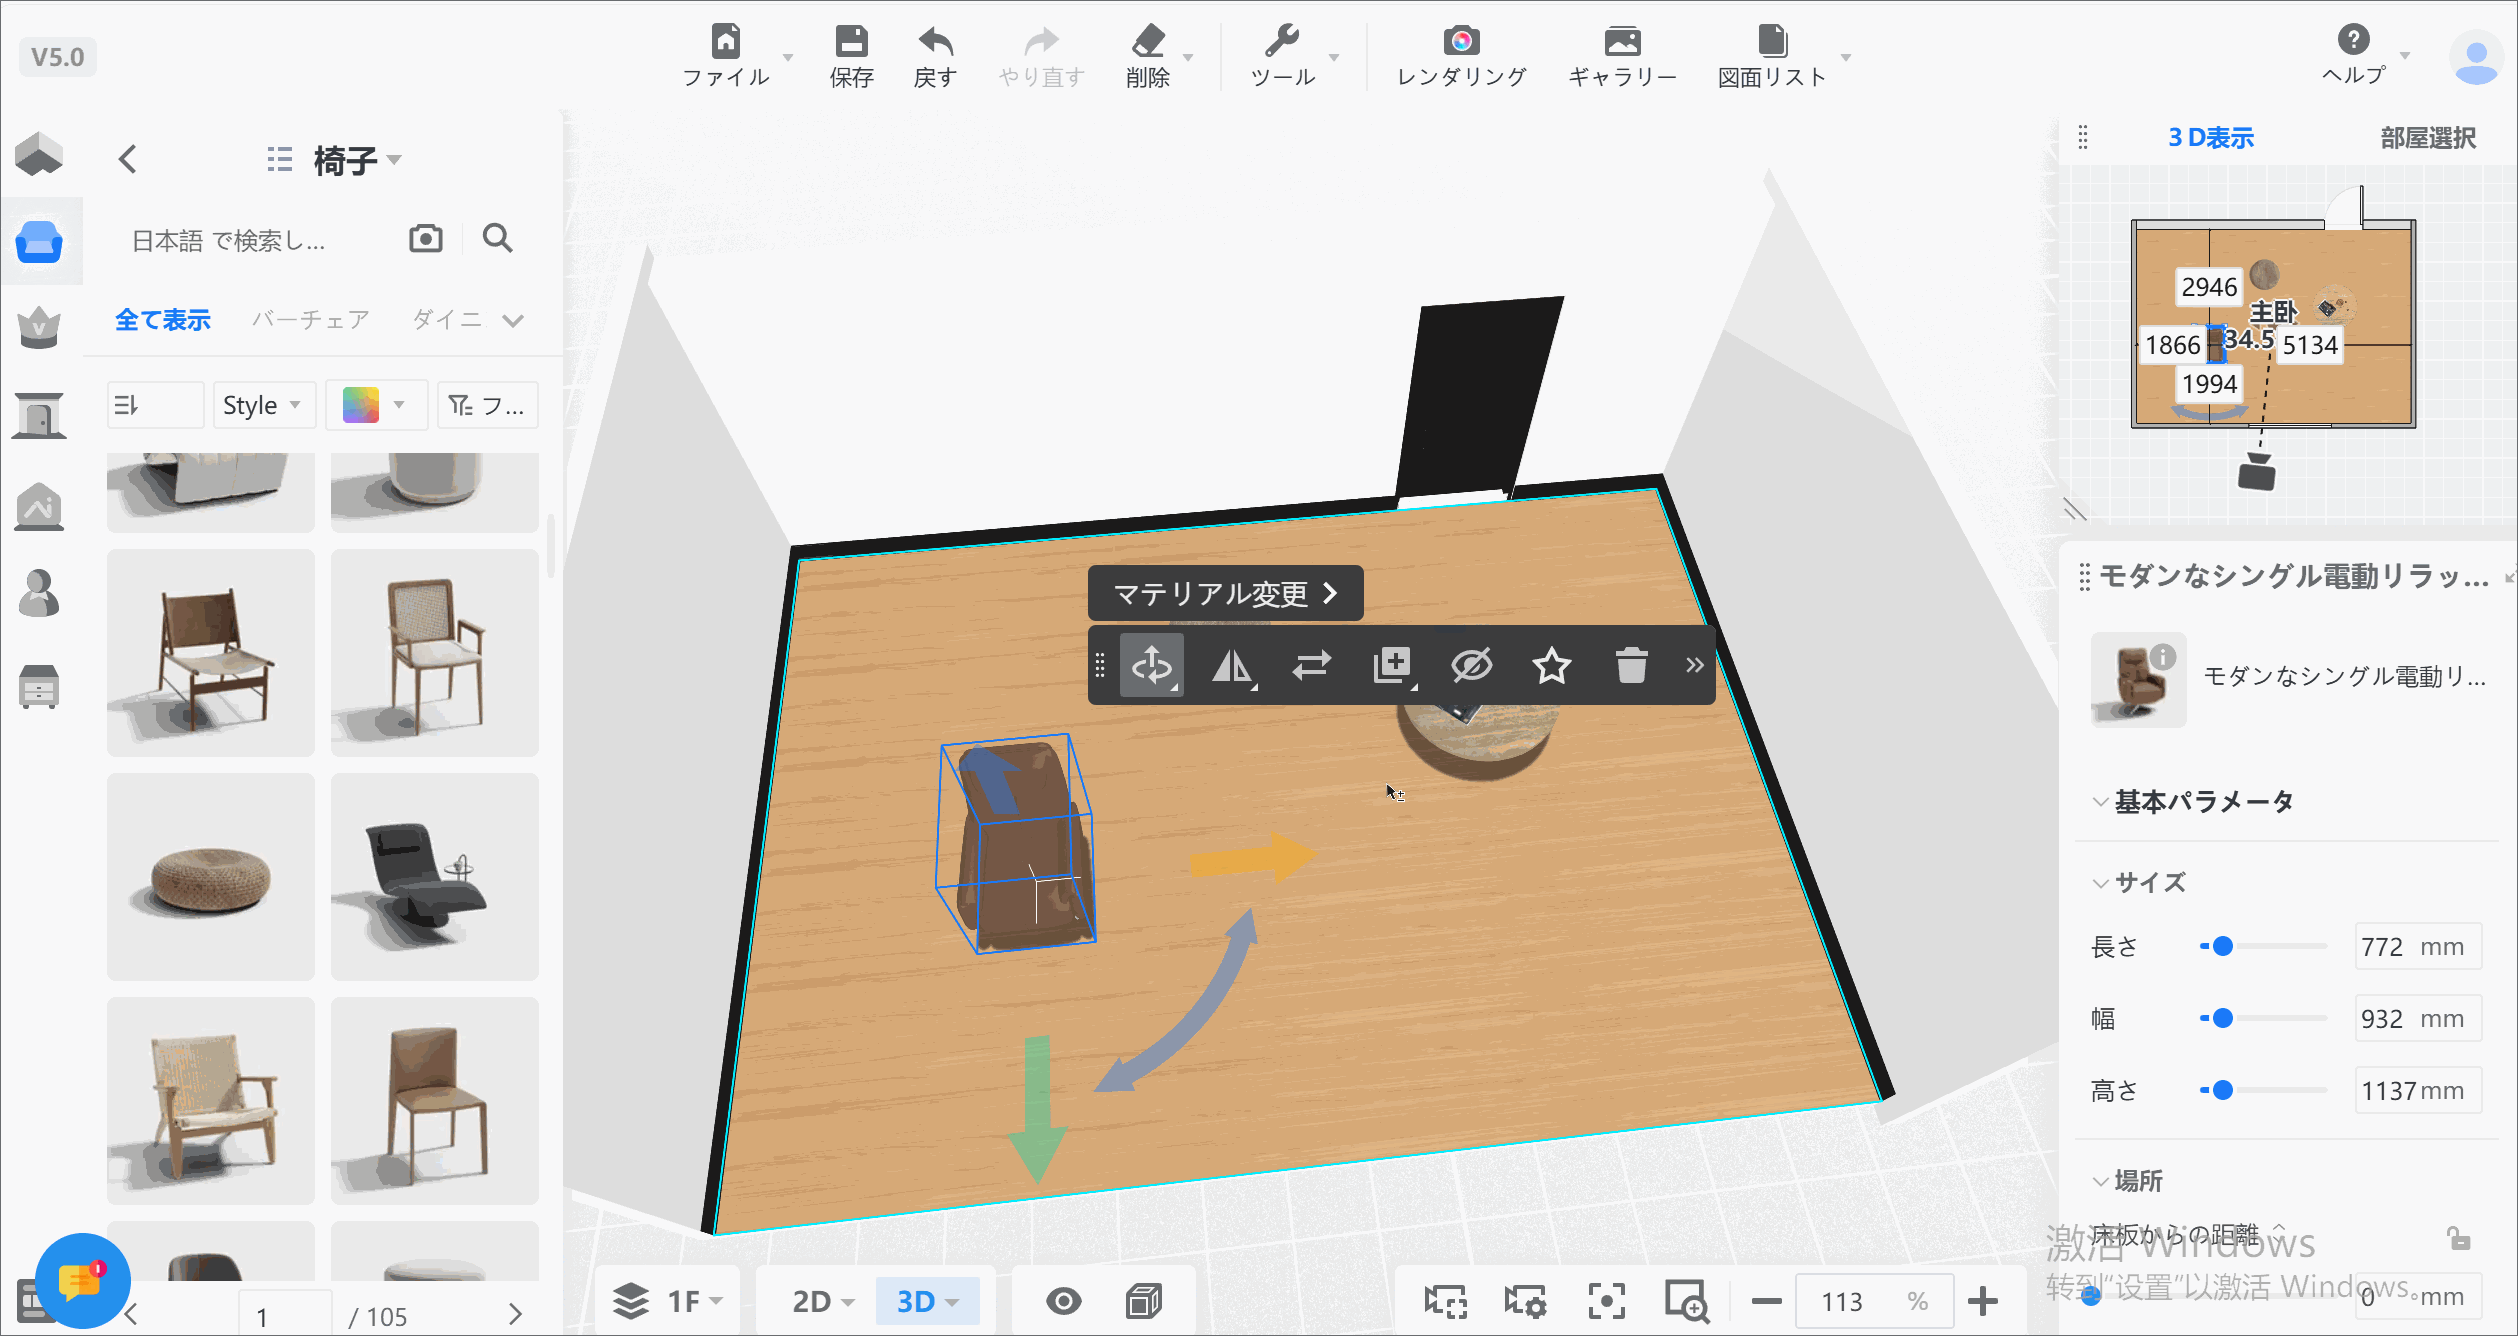The image size is (2518, 1336).
Task: Open the フ… filter button
Action: 487,405
